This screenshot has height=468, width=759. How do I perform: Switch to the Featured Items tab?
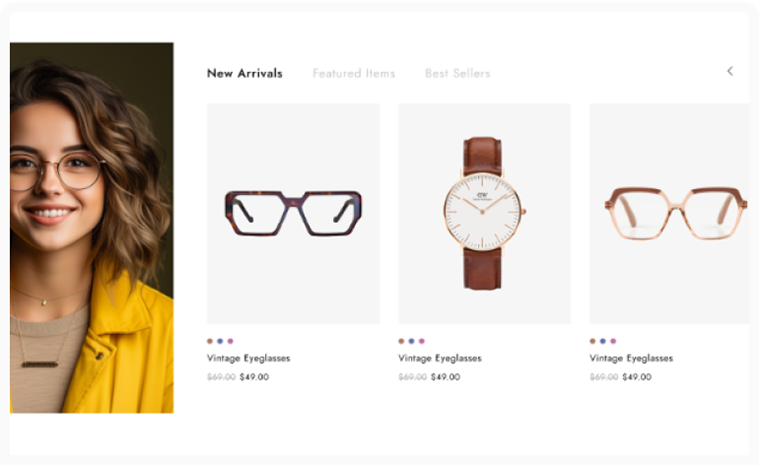[x=354, y=74]
